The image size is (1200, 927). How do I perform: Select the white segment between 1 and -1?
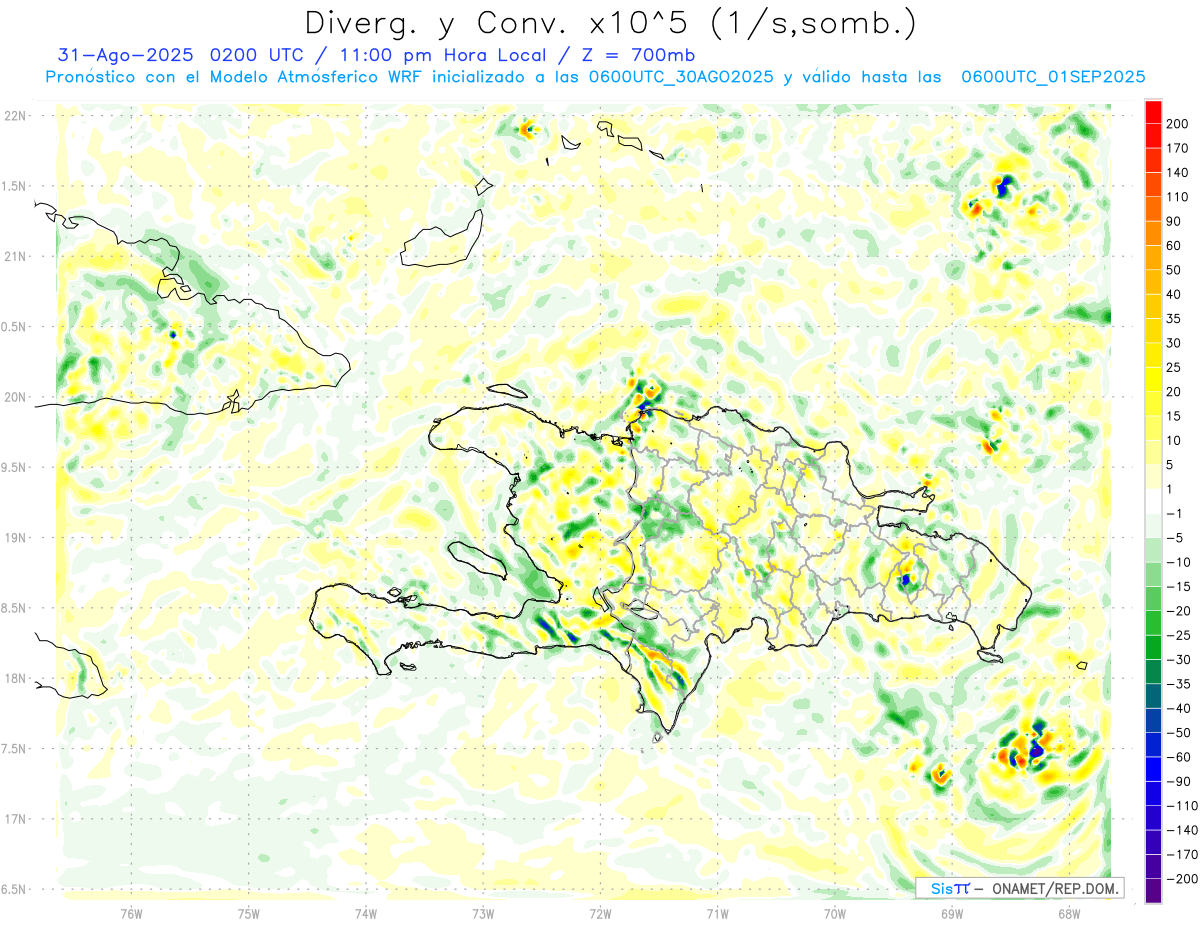1153,501
